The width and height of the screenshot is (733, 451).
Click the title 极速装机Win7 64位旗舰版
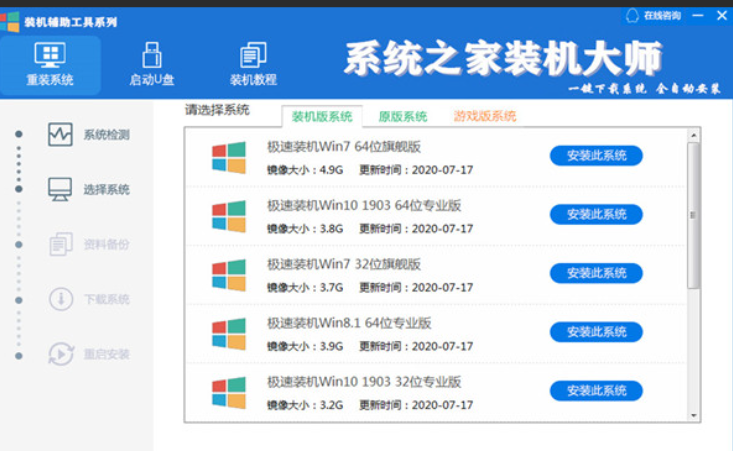(x=344, y=147)
